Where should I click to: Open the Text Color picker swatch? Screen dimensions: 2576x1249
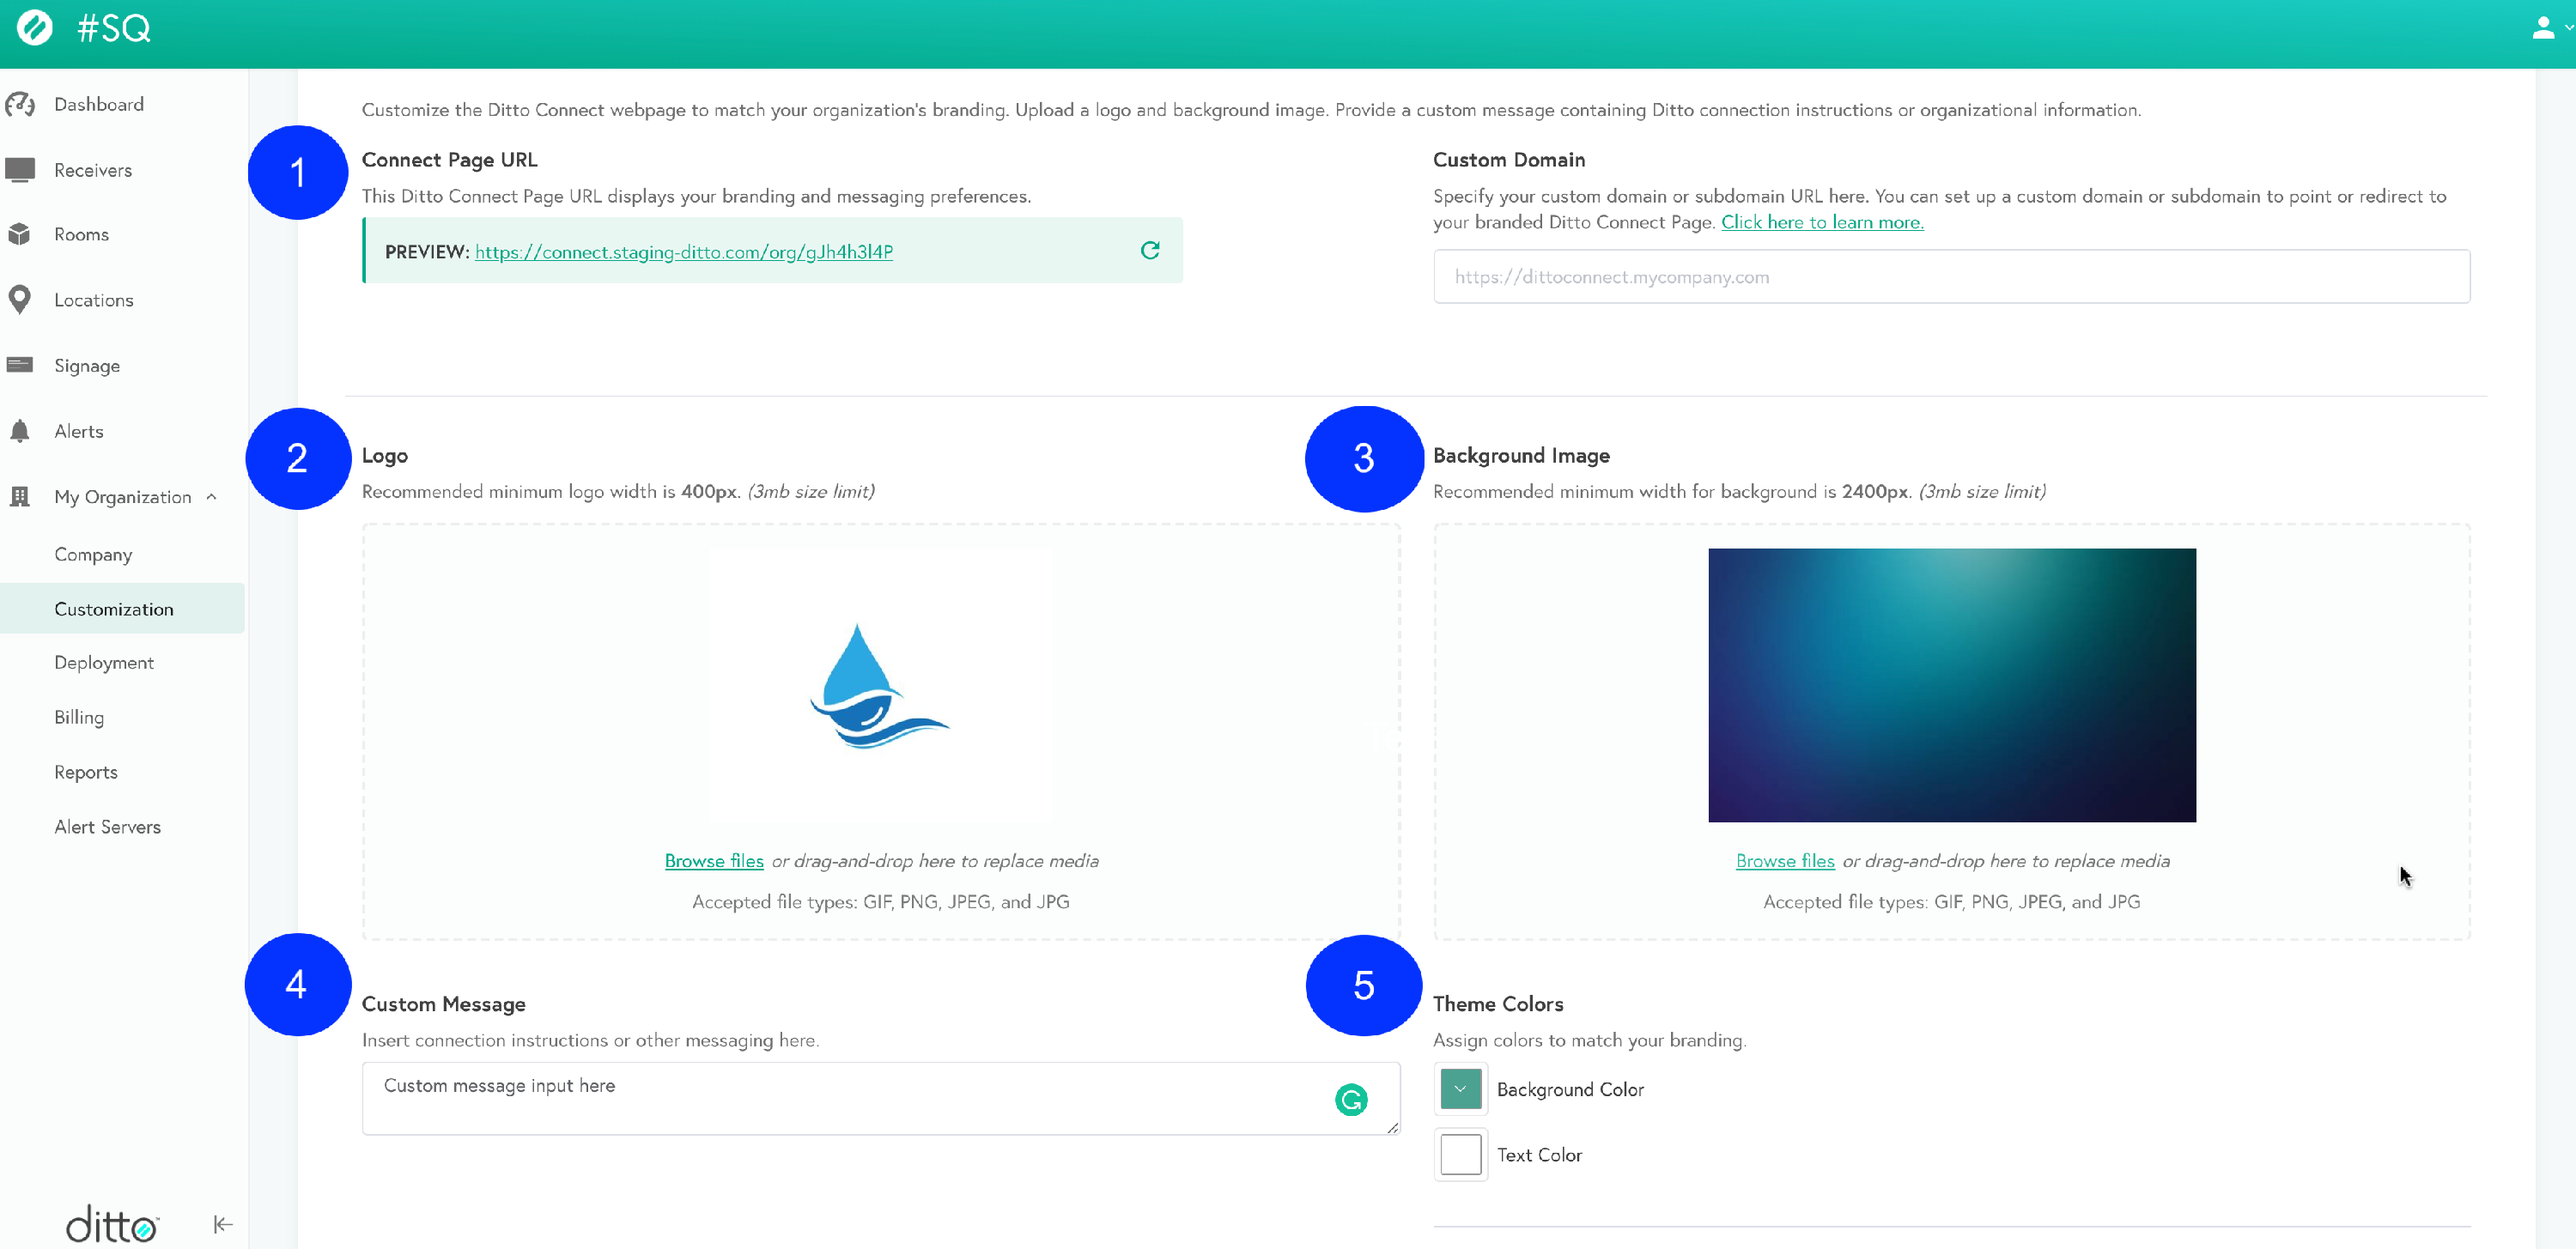pyautogui.click(x=1461, y=1155)
